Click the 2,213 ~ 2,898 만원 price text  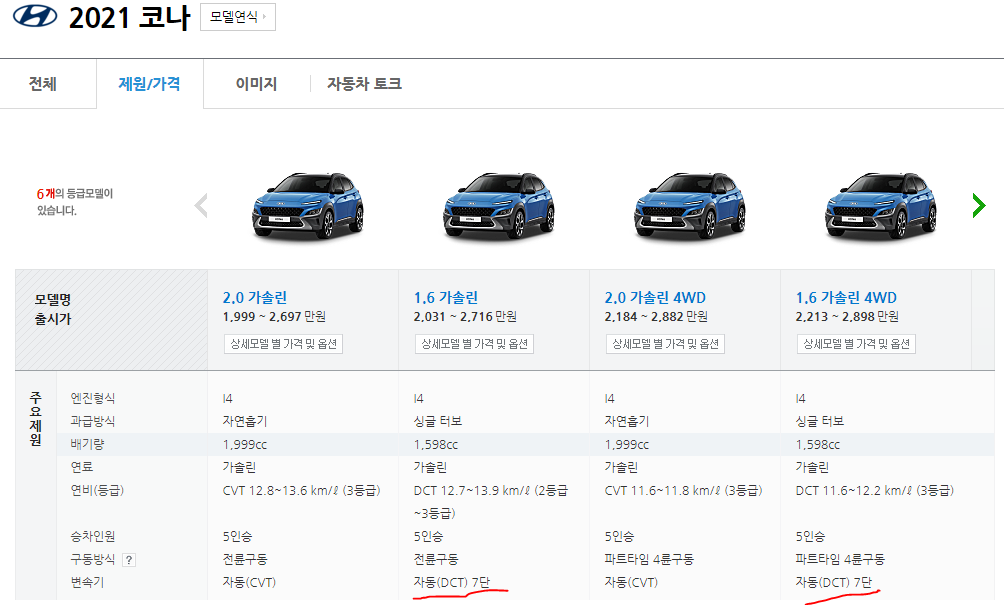[847, 317]
